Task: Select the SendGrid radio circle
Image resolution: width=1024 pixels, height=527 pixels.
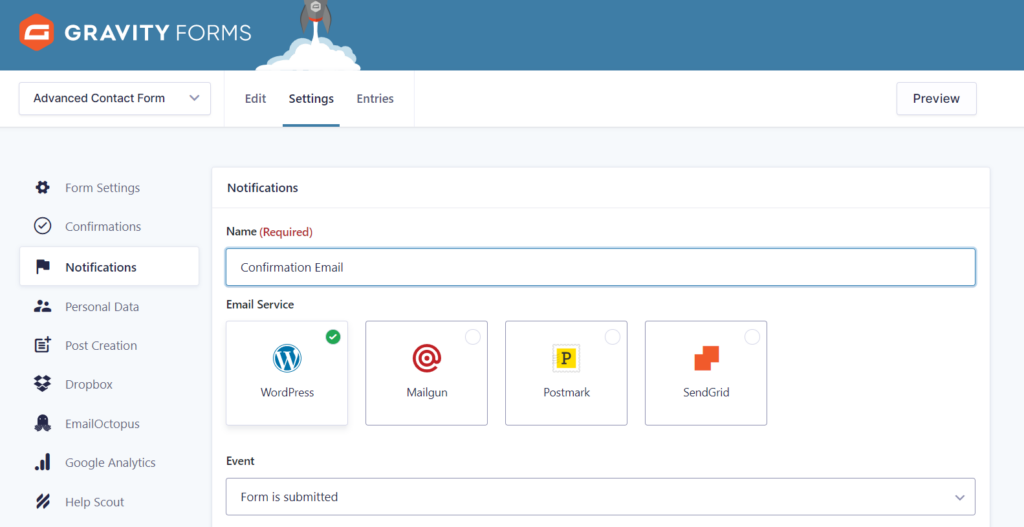Action: tap(752, 337)
